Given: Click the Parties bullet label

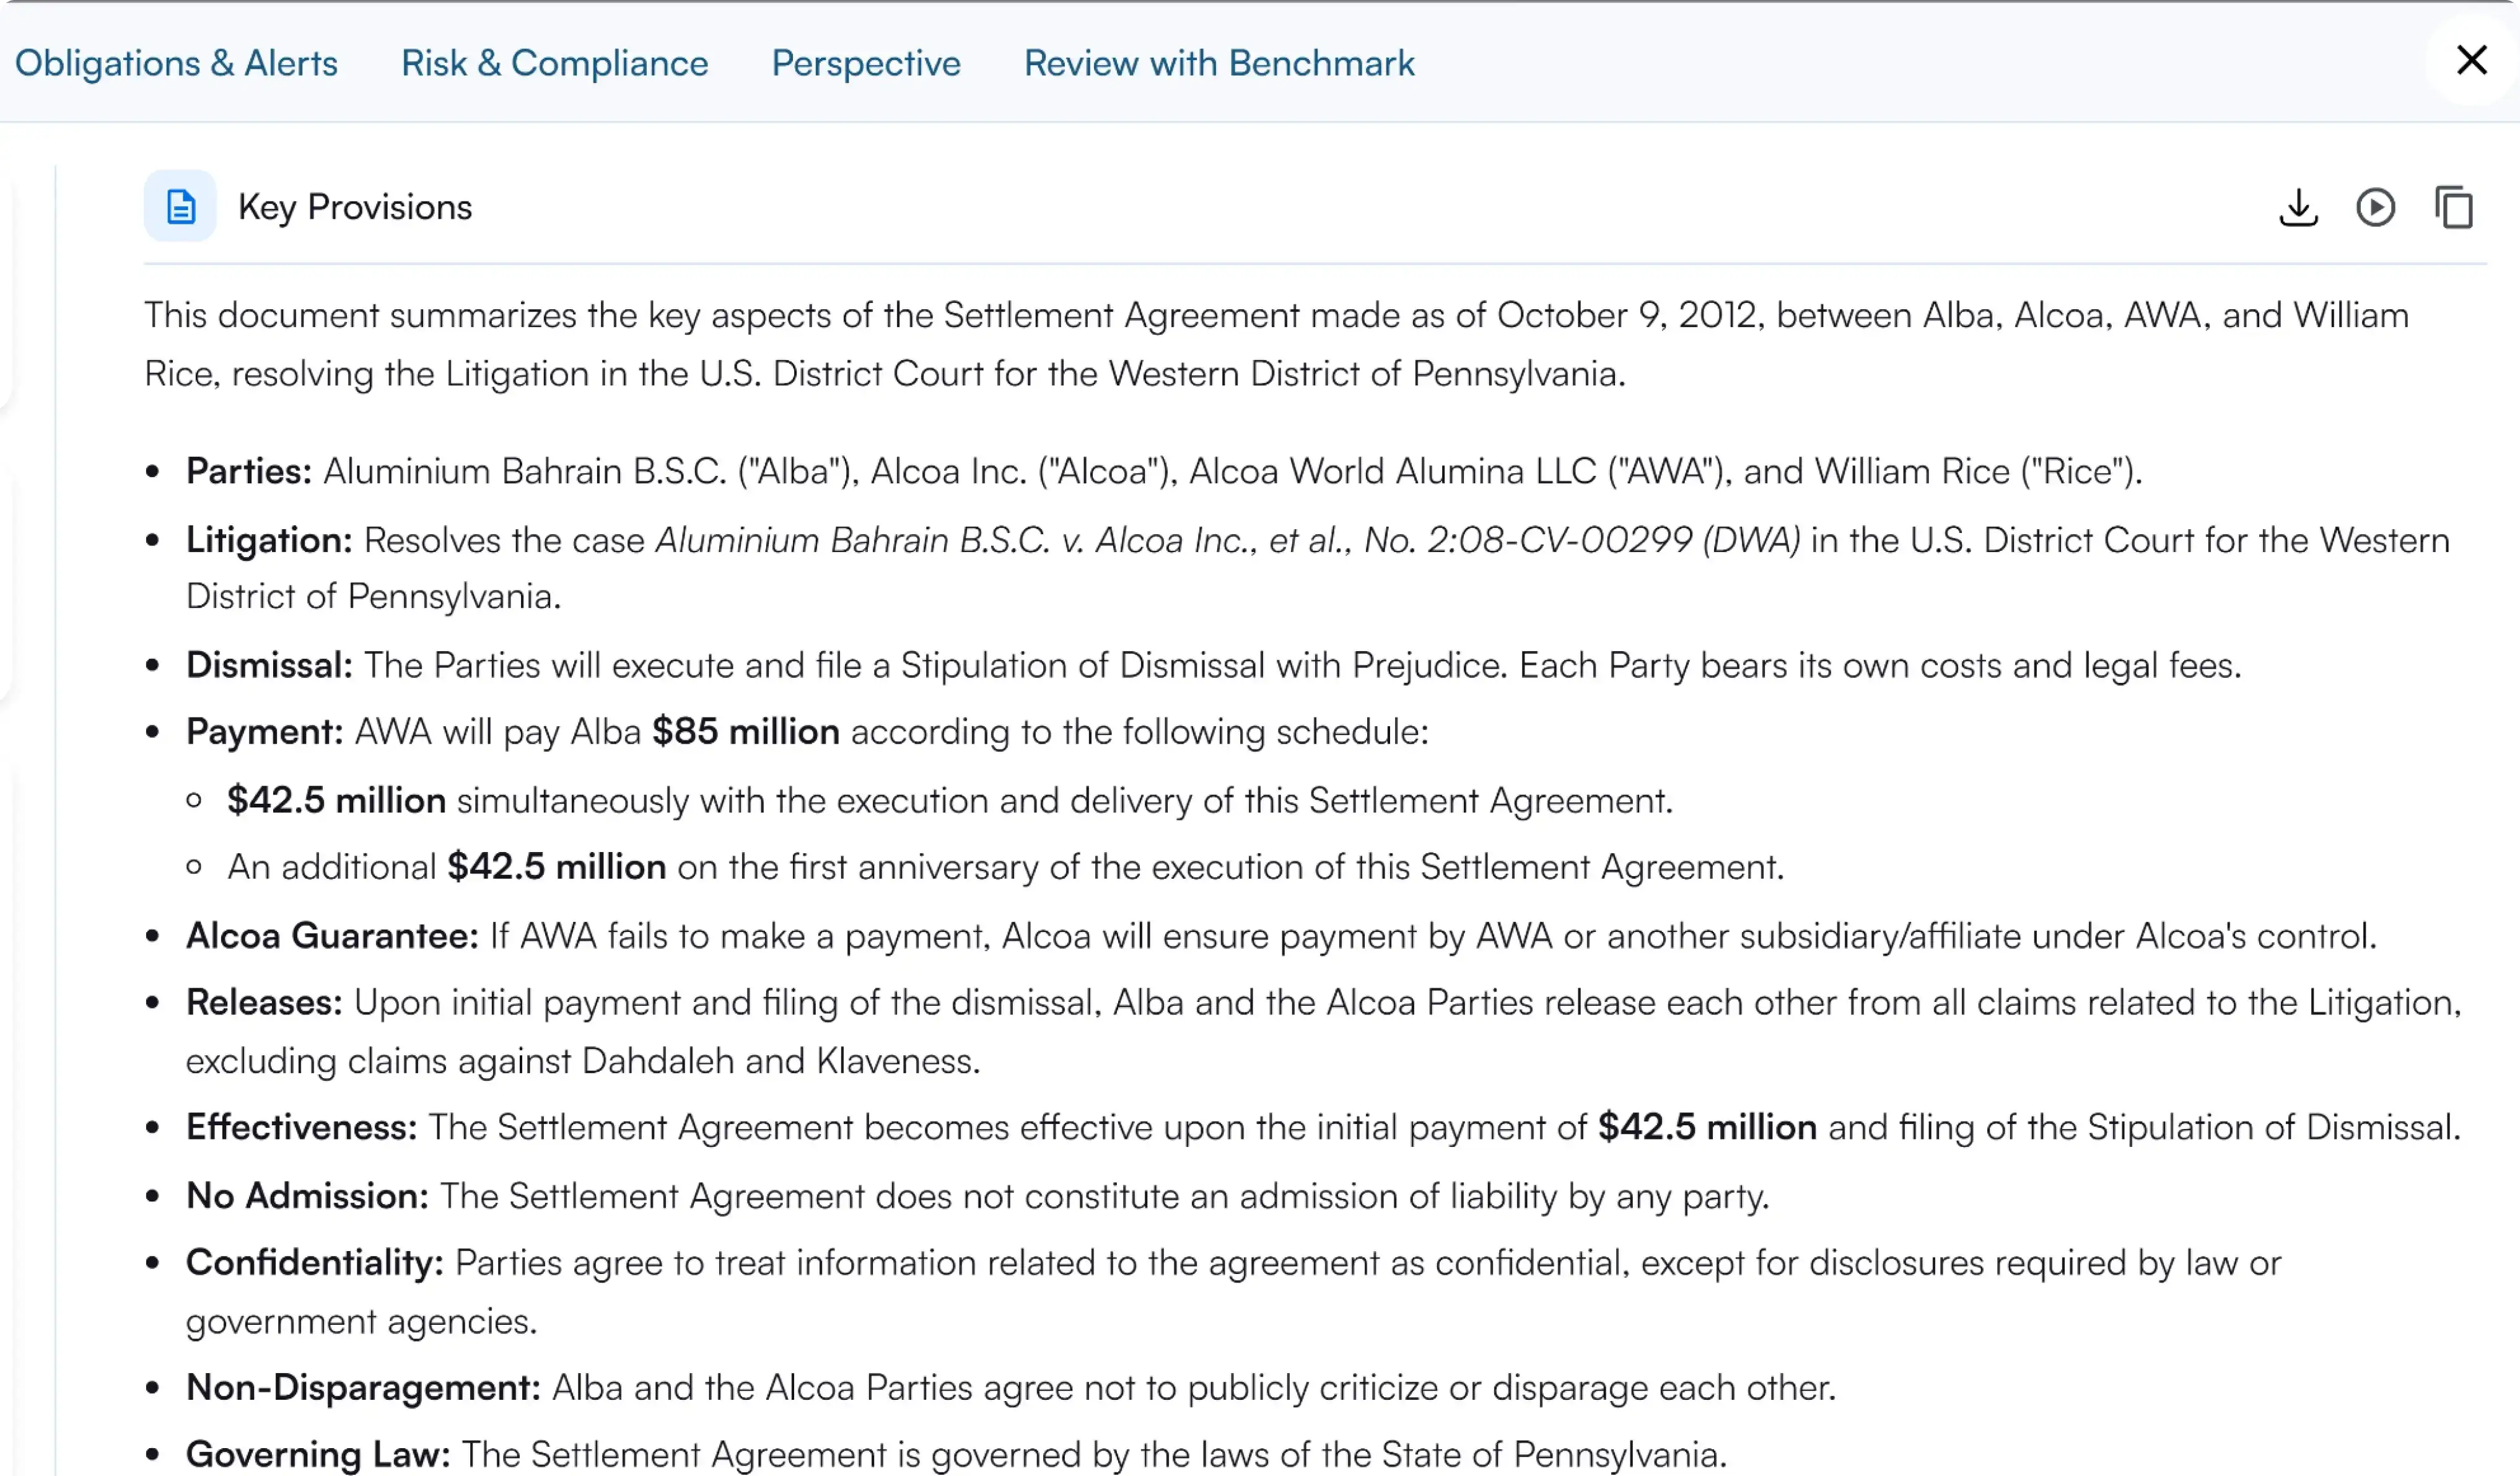Looking at the screenshot, I should coord(249,471).
